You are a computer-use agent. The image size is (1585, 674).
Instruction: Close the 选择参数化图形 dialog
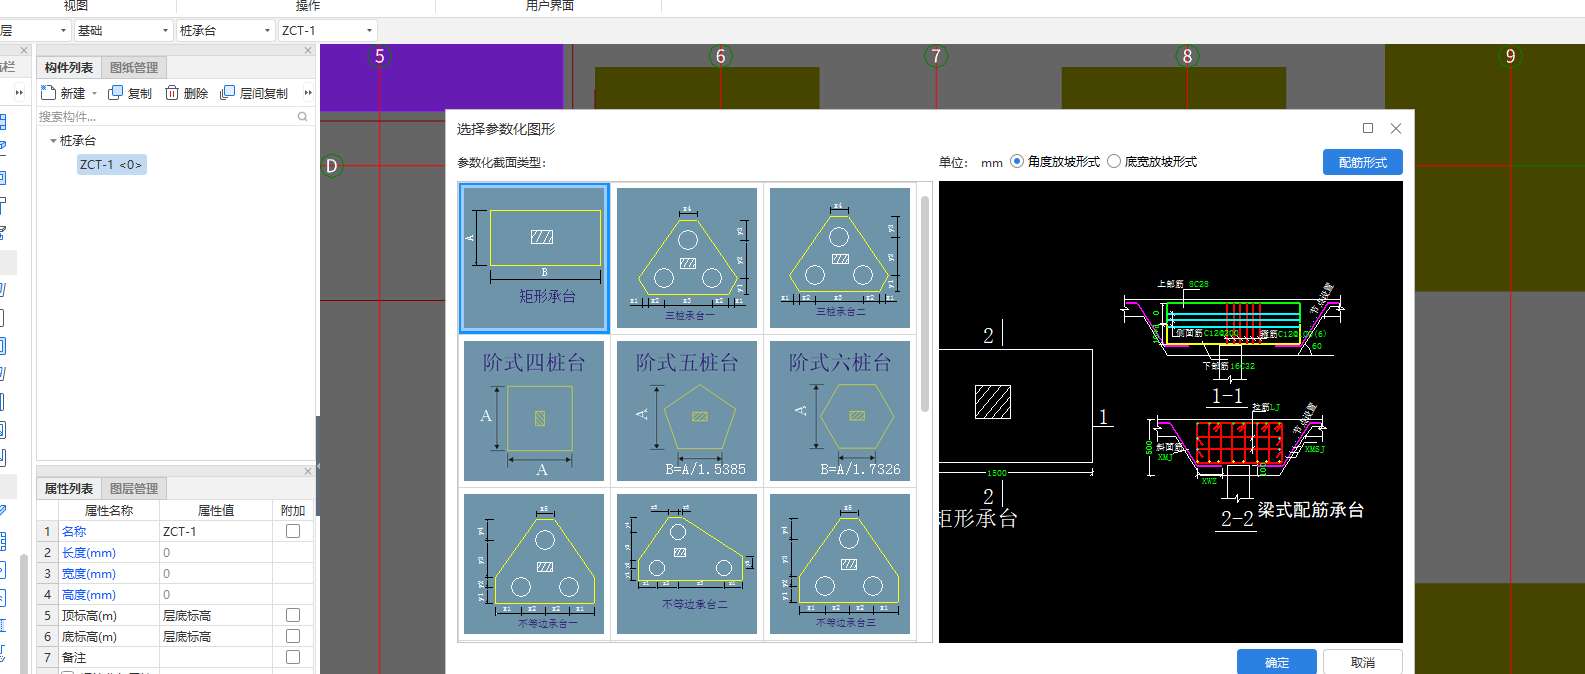[1396, 128]
